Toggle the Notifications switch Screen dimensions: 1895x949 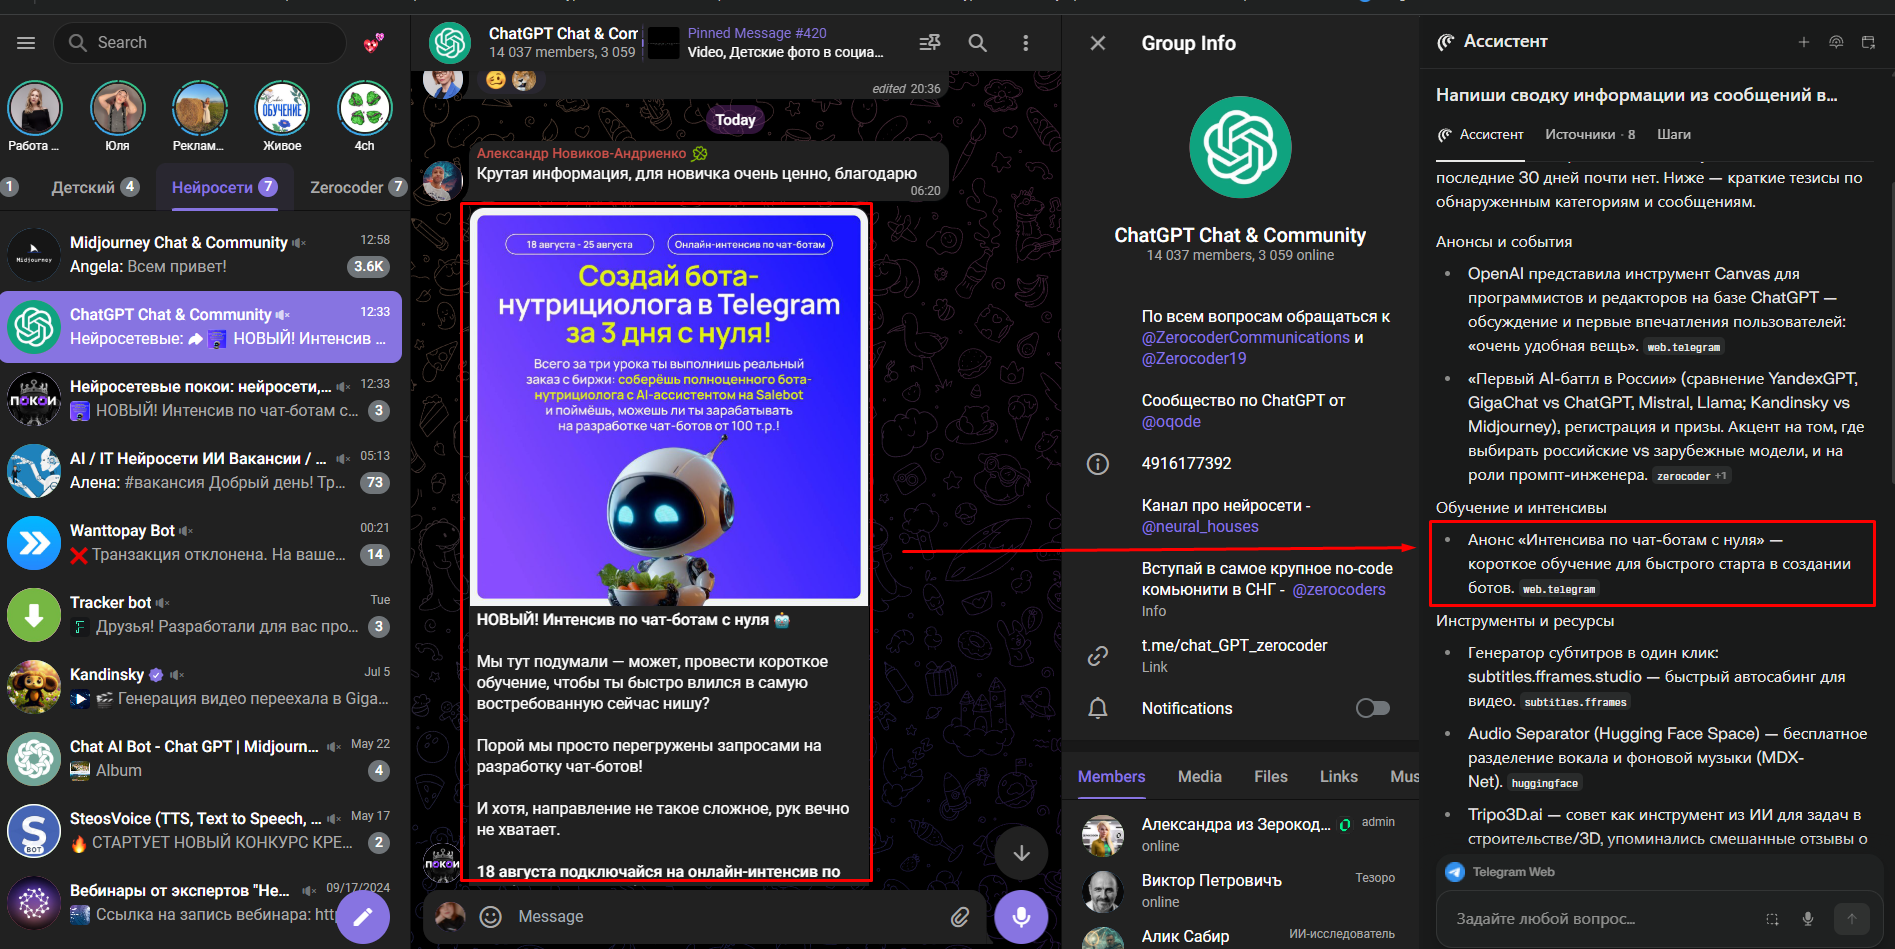[x=1372, y=708]
